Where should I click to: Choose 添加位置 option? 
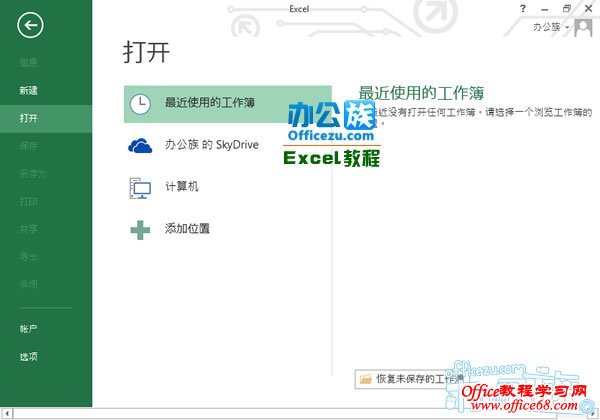coord(228,230)
